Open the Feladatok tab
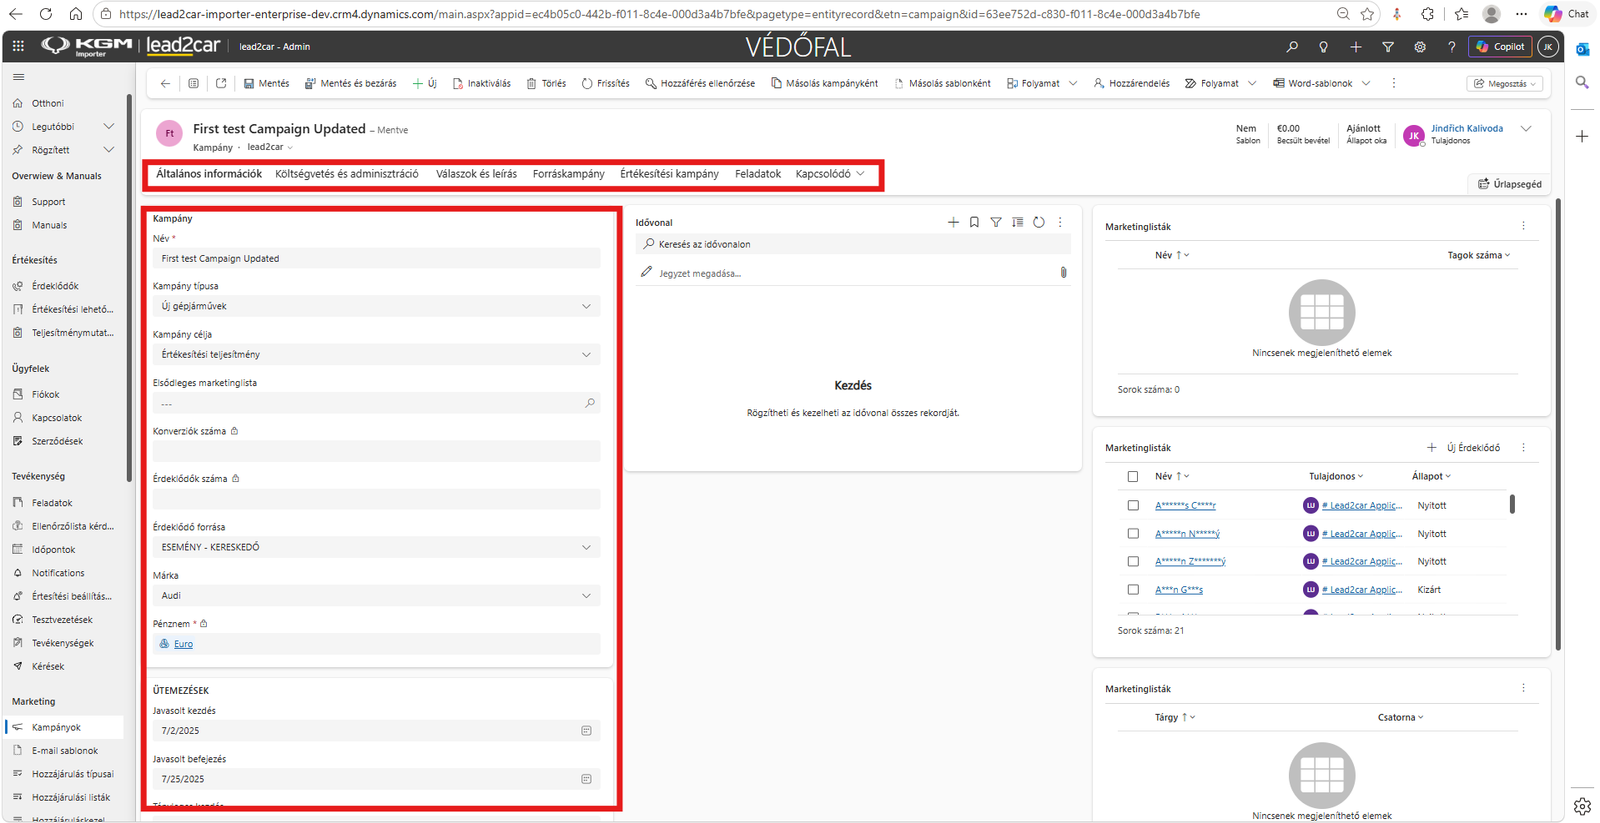The height and width of the screenshot is (823, 1600). (x=758, y=174)
